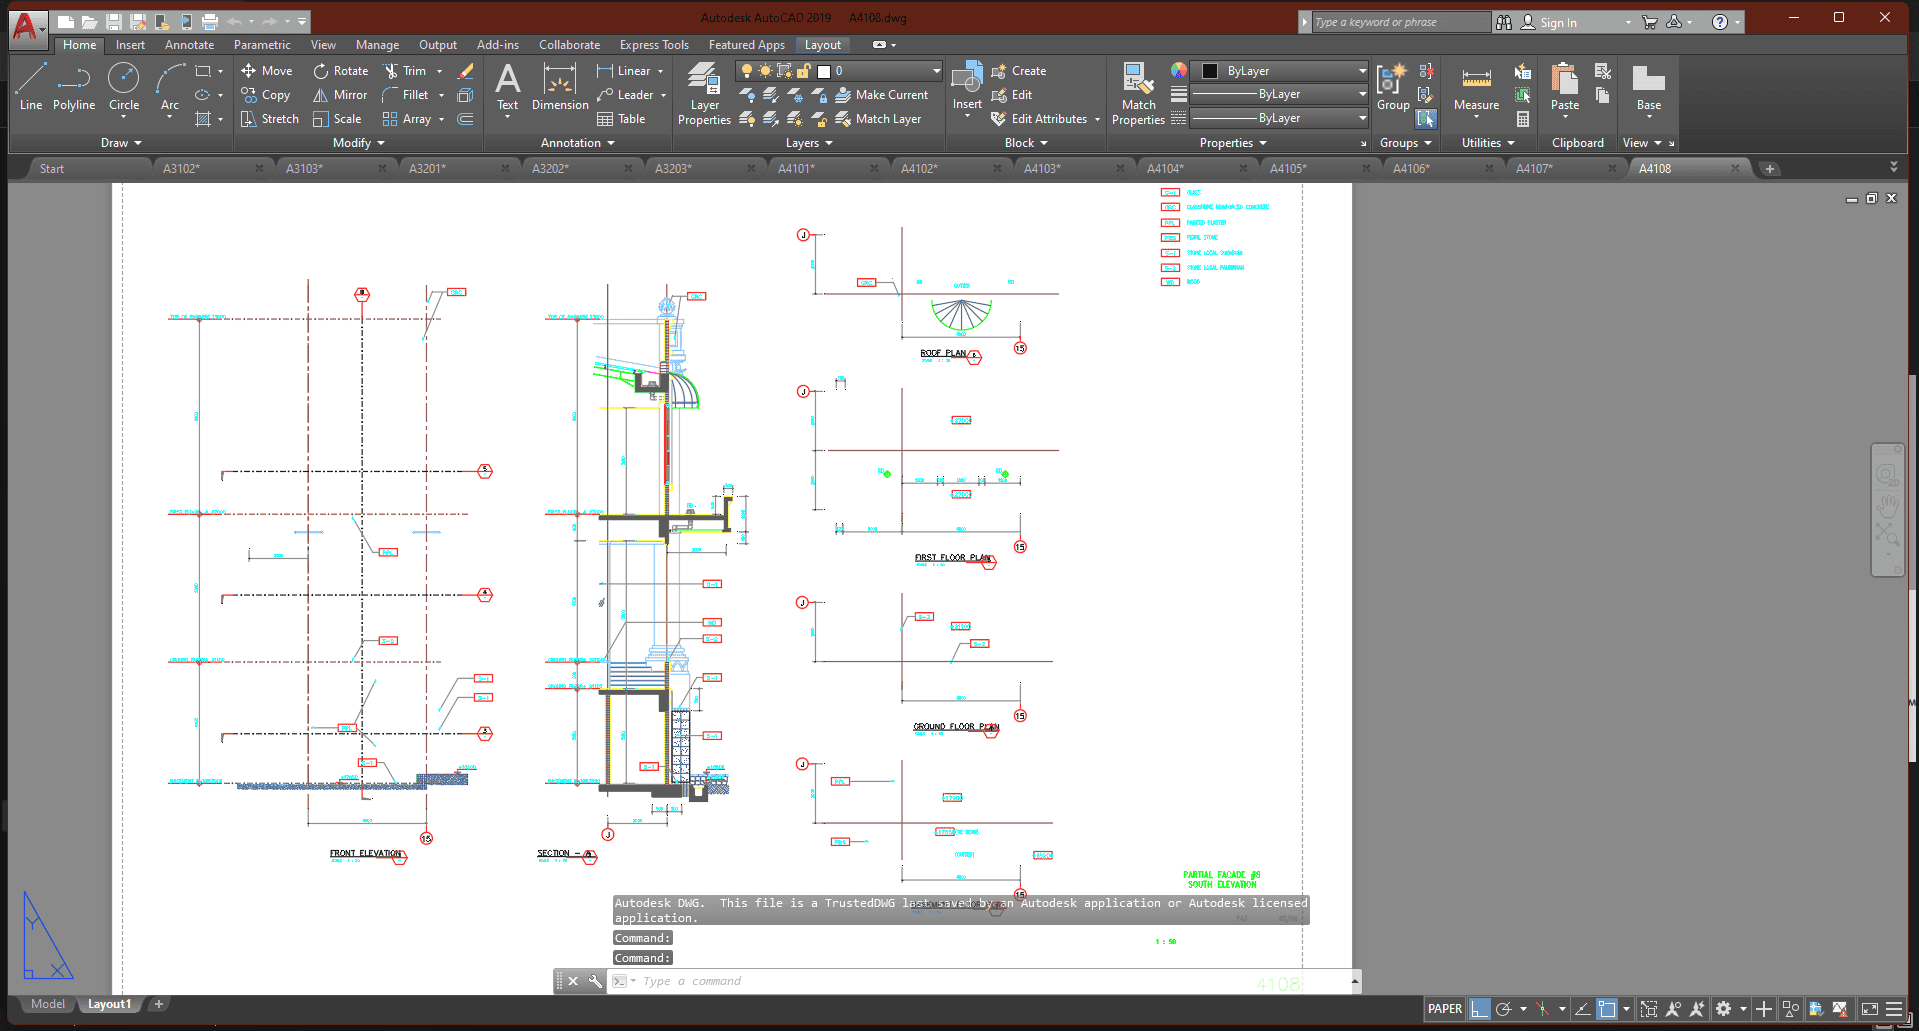Toggle ortho mode in the status bar
This screenshot has width=1919, height=1031.
pos(1480,1009)
